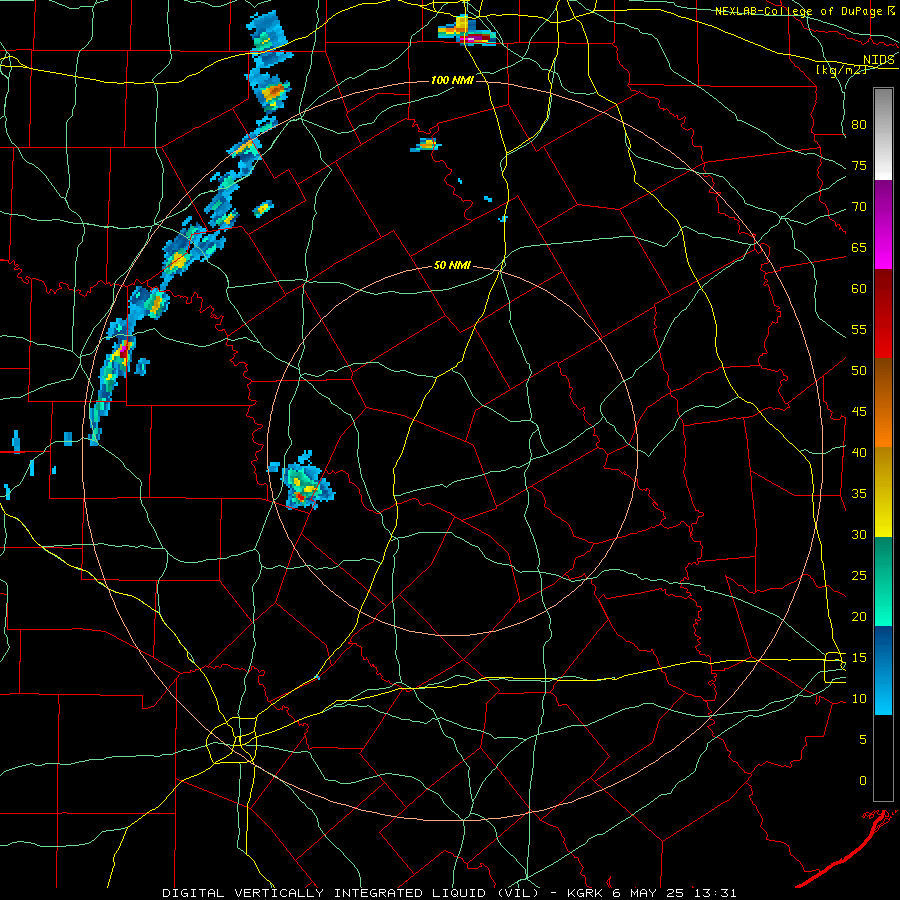Click the 35 value on the color scale
Viewport: 900px width, 900px height.
pyautogui.click(x=859, y=494)
